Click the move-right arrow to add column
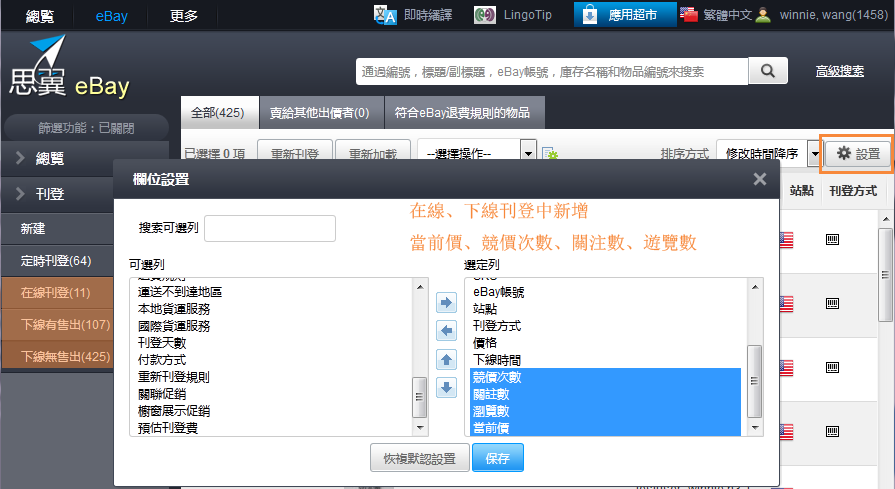The image size is (895, 489). coord(446,302)
